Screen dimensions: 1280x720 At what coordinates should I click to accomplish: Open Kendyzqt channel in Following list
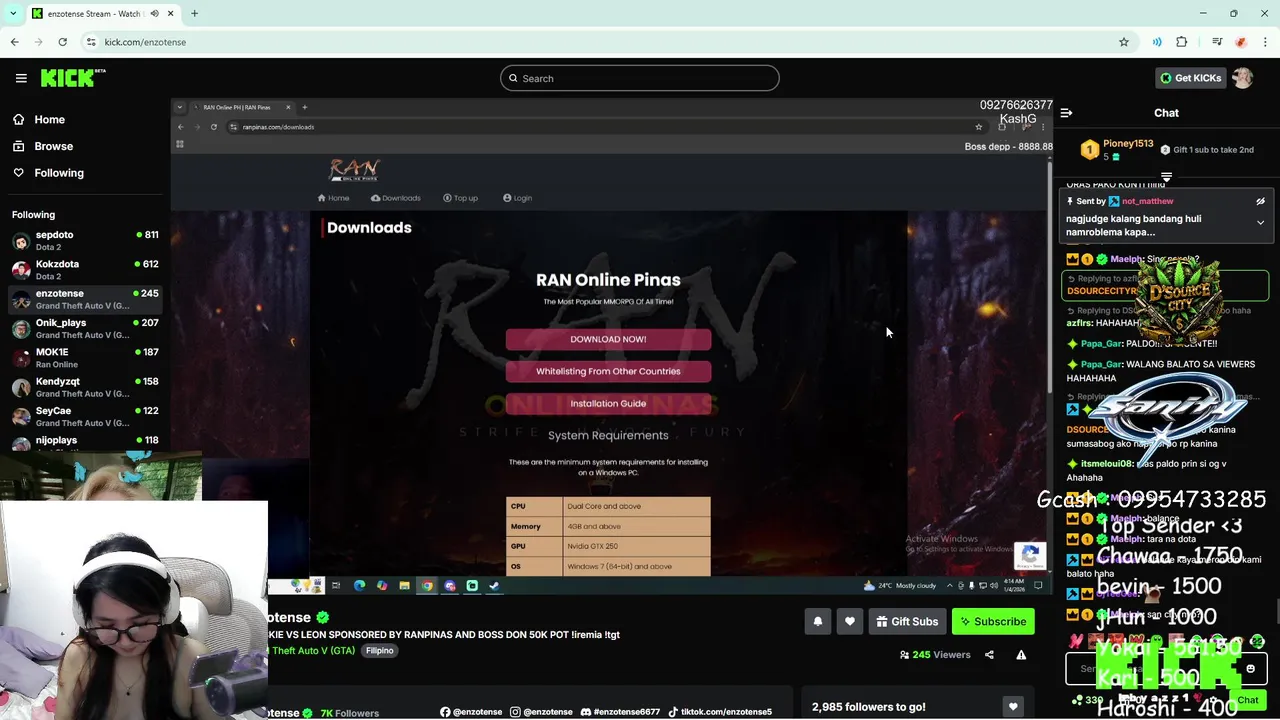[85, 387]
